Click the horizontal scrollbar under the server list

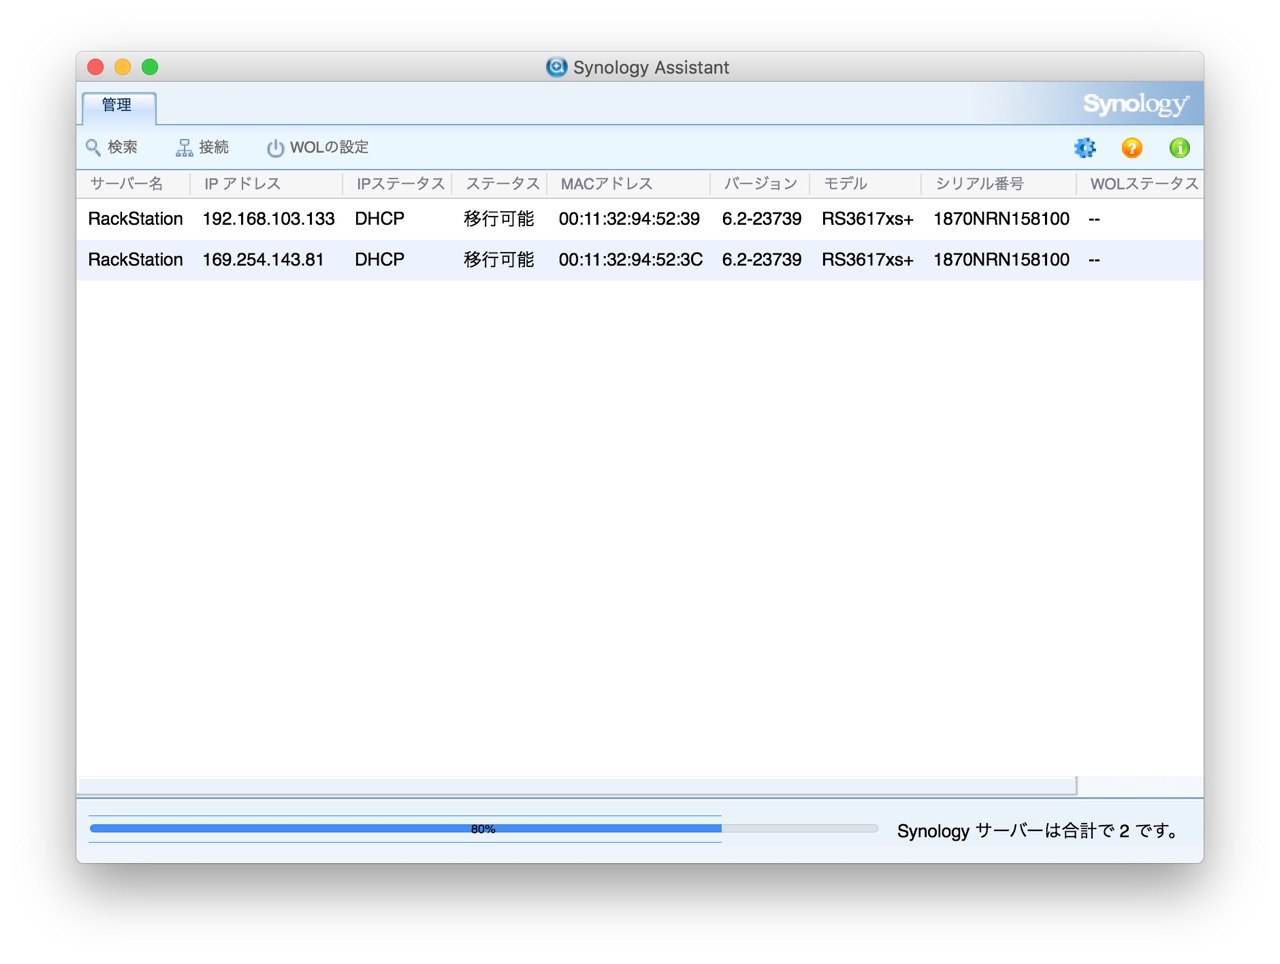577,786
